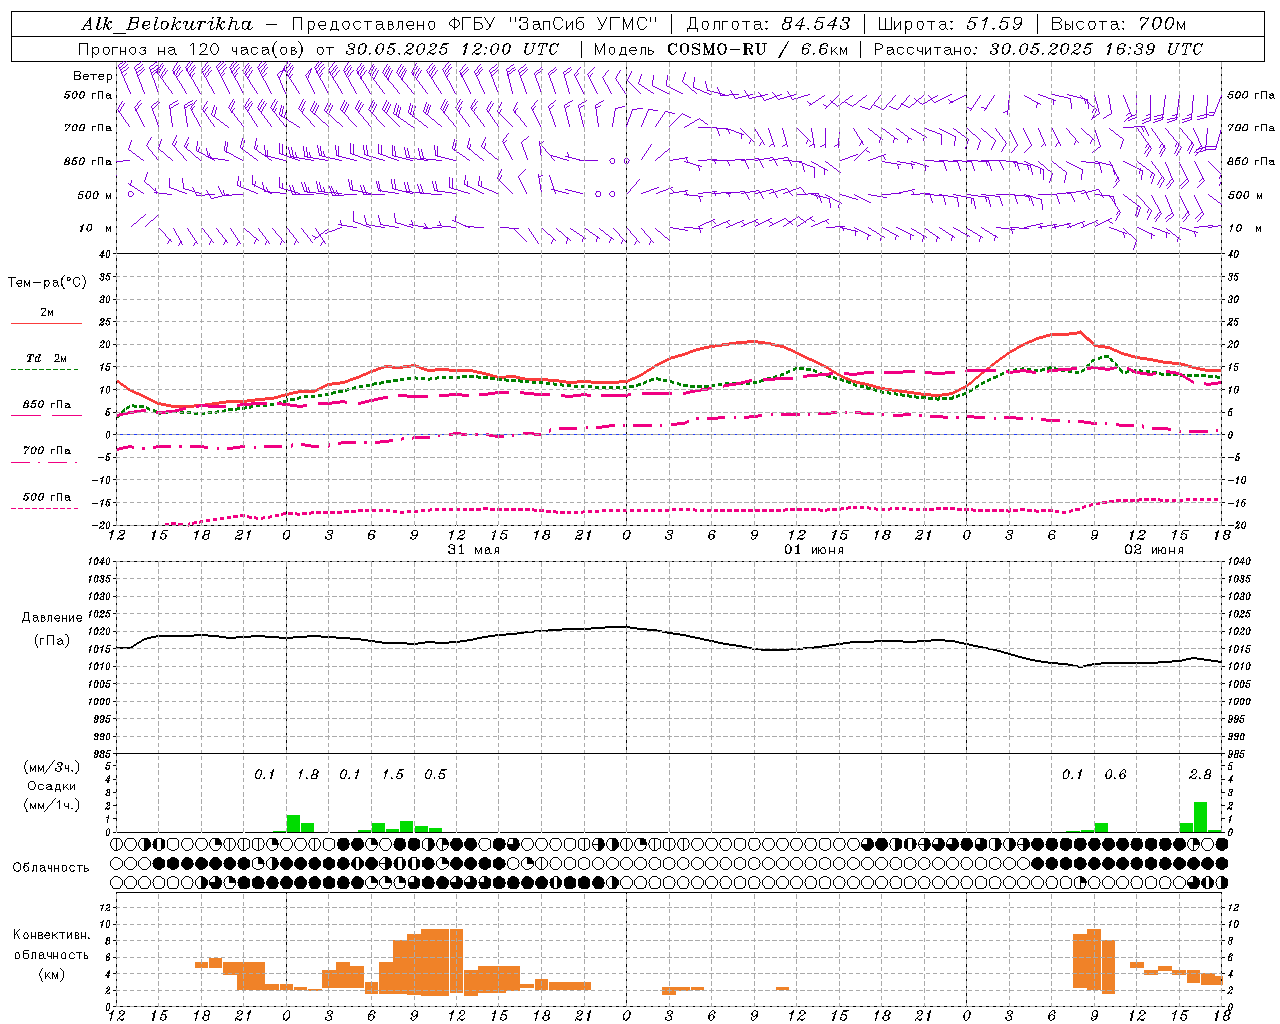Click the Облачность cloud cover label

(51, 867)
